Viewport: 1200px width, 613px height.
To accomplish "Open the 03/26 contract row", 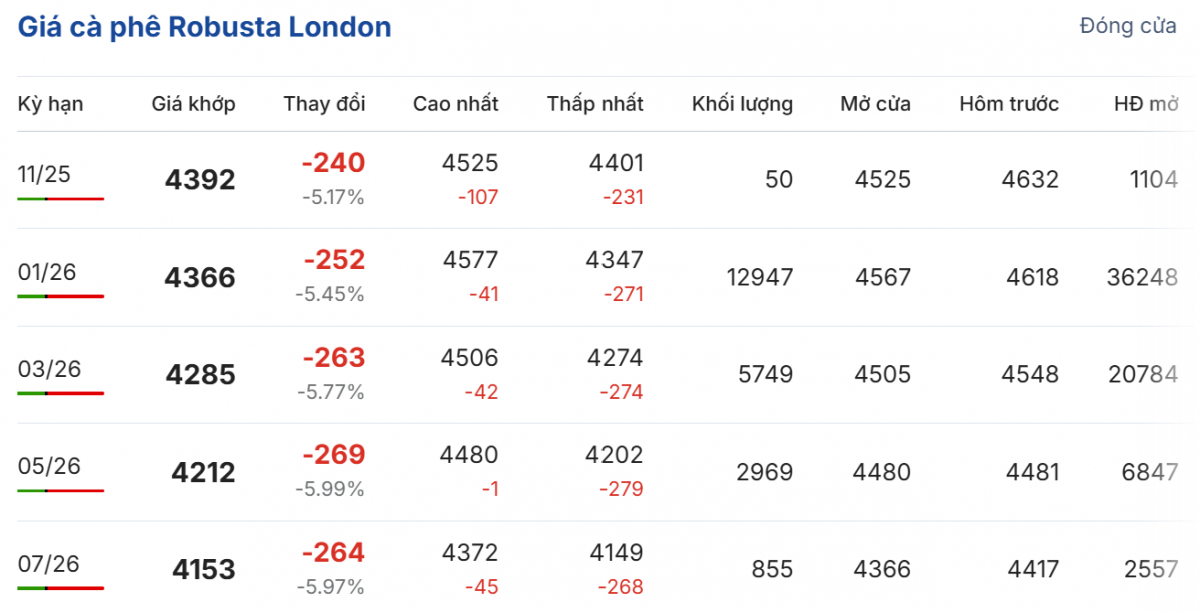I will 49,369.
